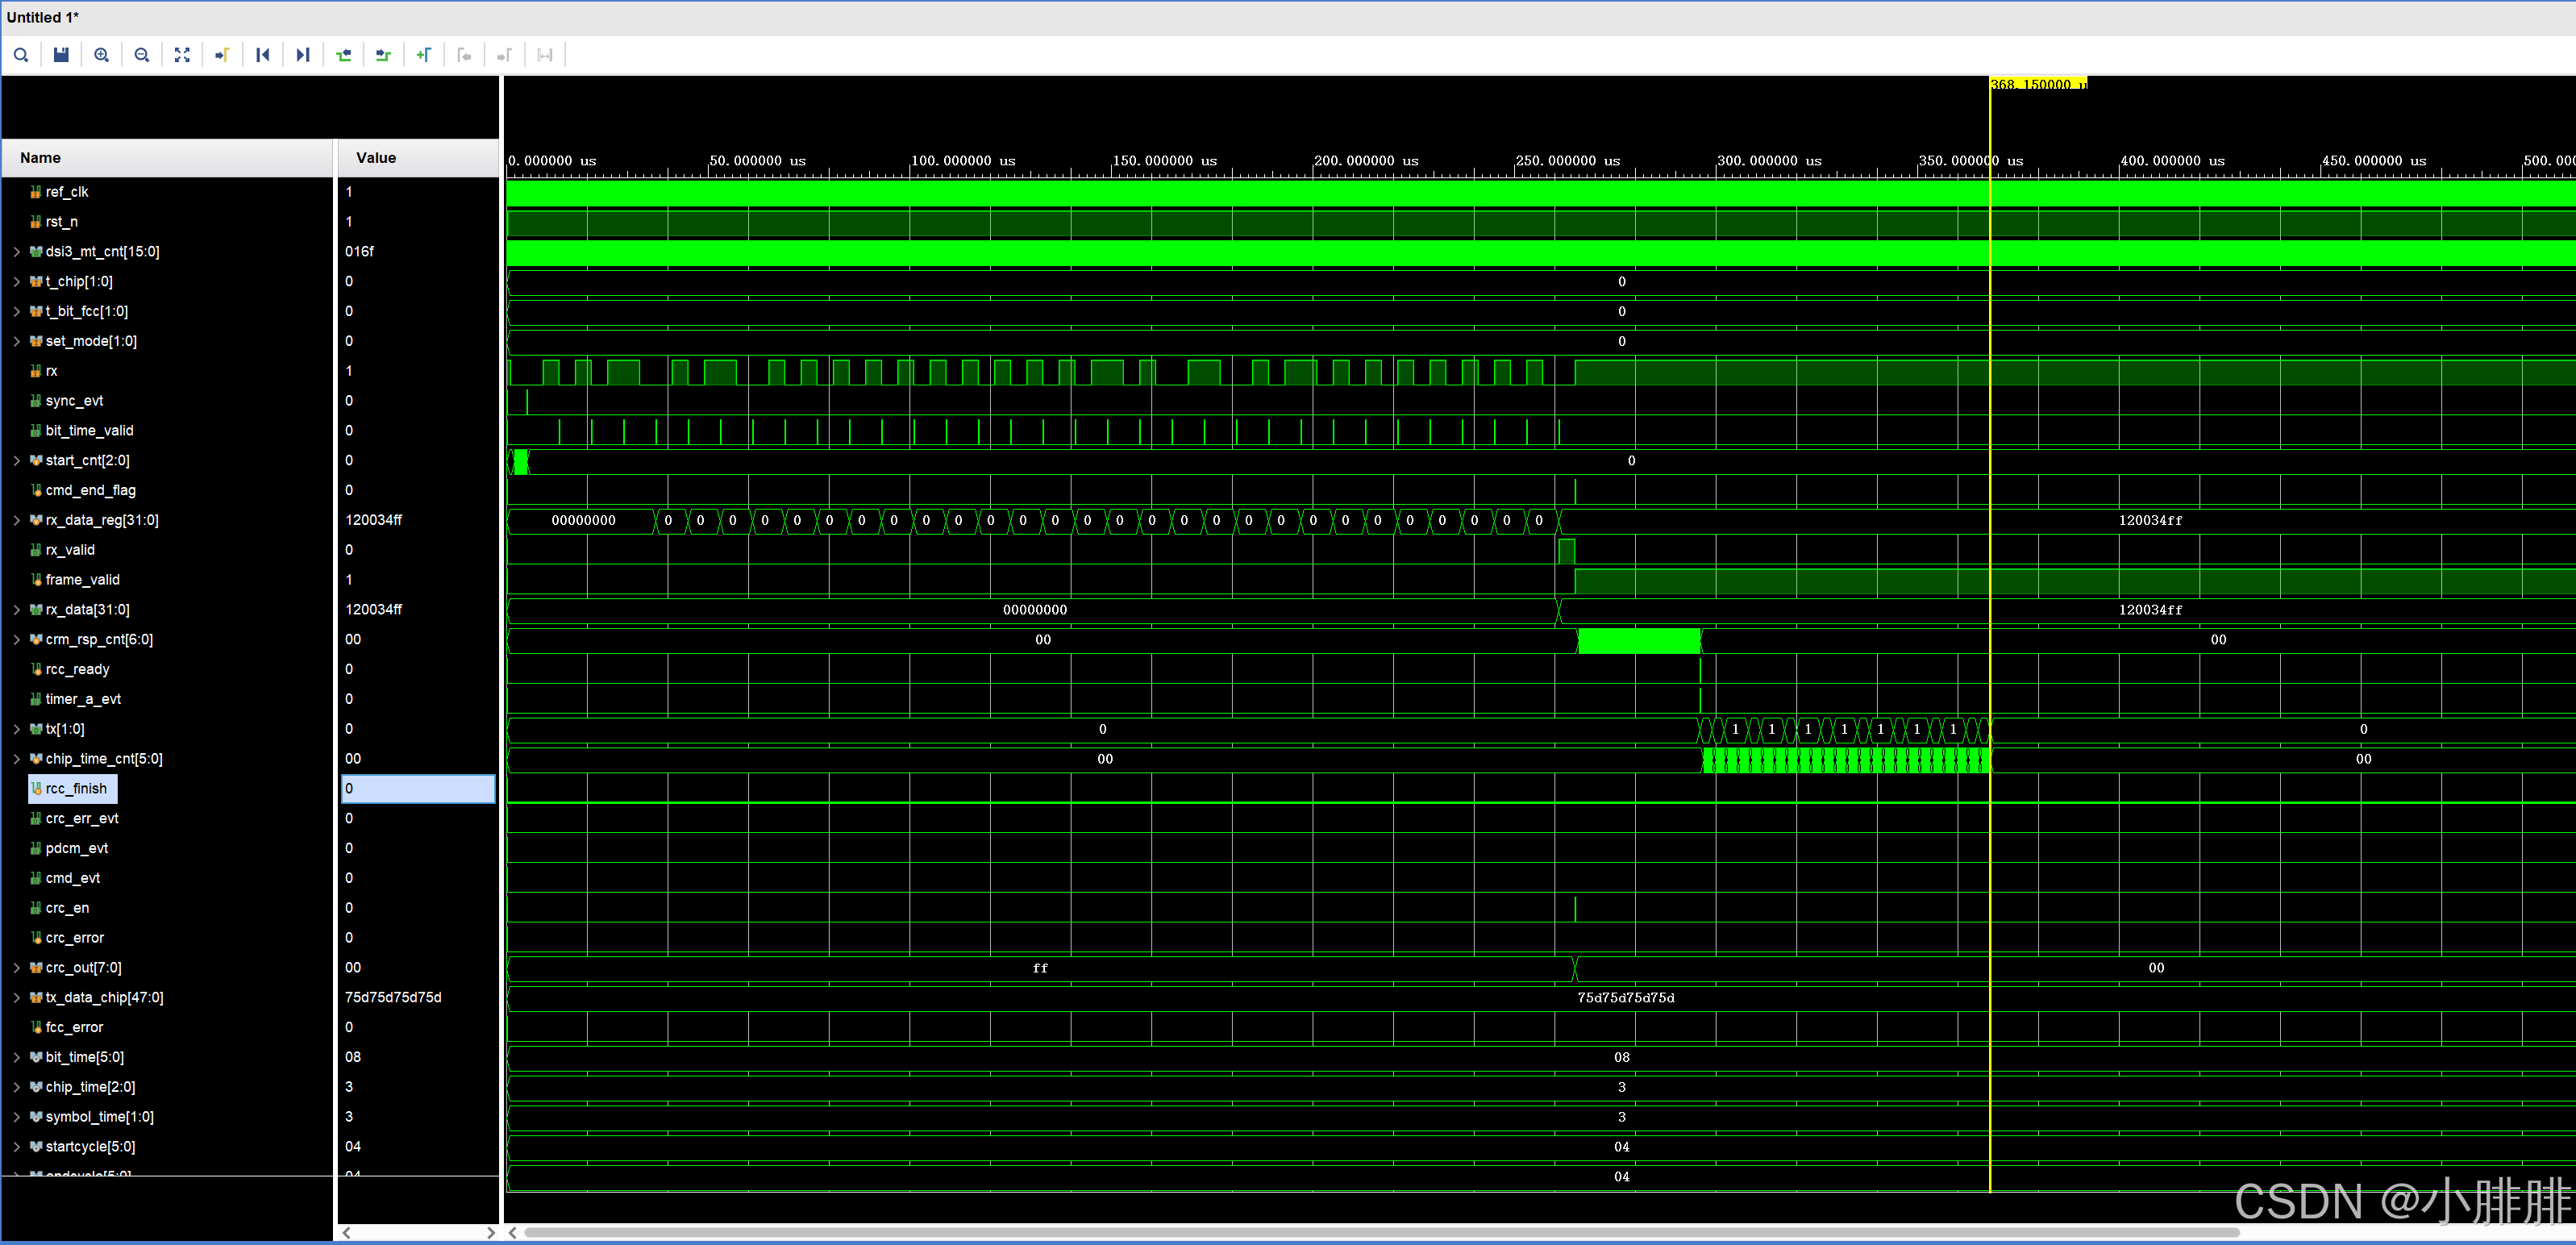This screenshot has height=1245, width=2576.
Task: Click the Add Marker icon
Action: (x=424, y=55)
